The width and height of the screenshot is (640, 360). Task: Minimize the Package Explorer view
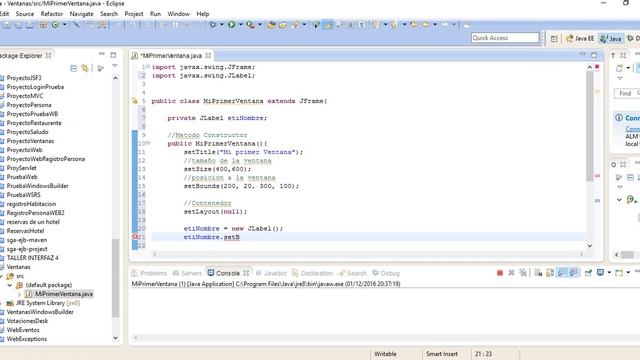coord(102,54)
